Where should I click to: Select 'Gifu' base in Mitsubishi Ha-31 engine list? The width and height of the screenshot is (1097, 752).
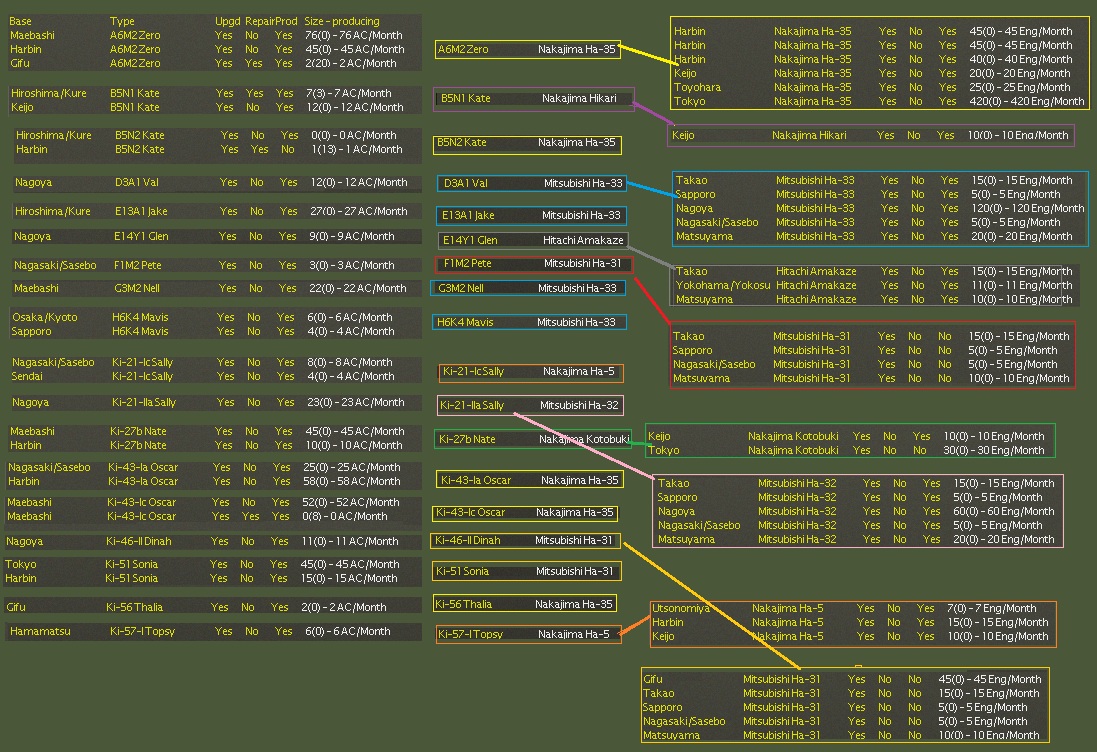click(653, 679)
